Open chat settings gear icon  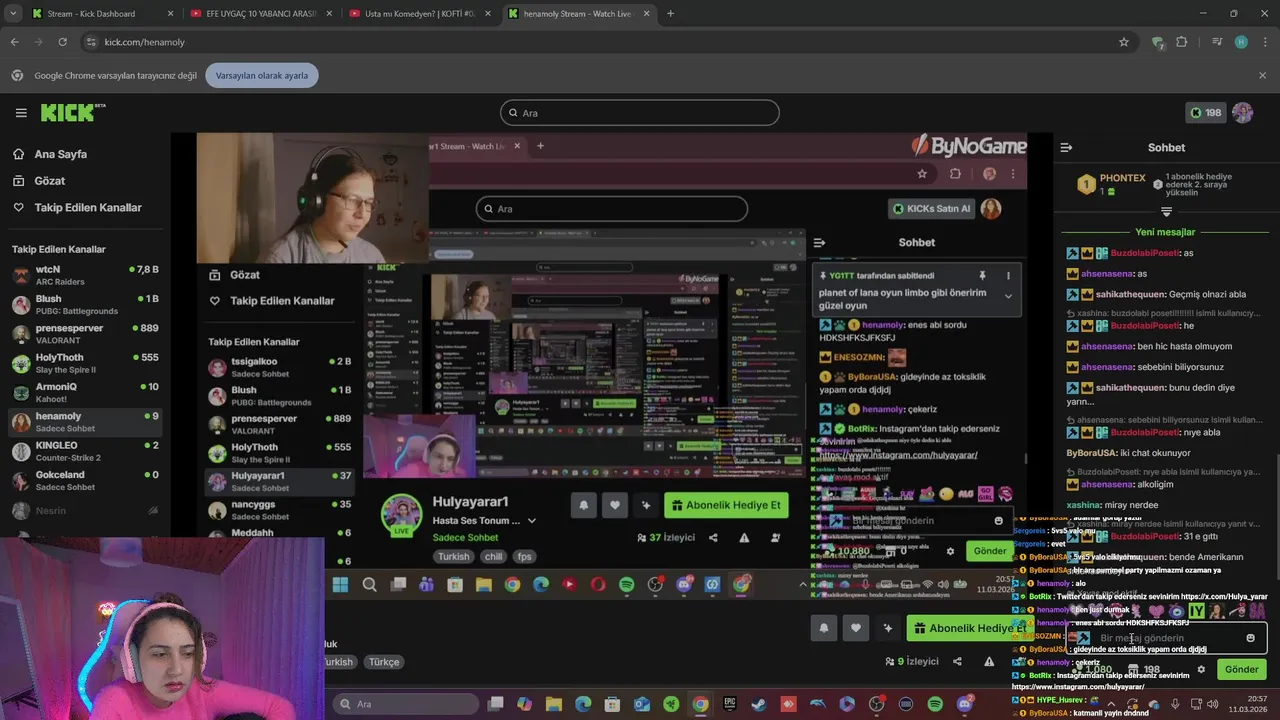coord(1201,670)
